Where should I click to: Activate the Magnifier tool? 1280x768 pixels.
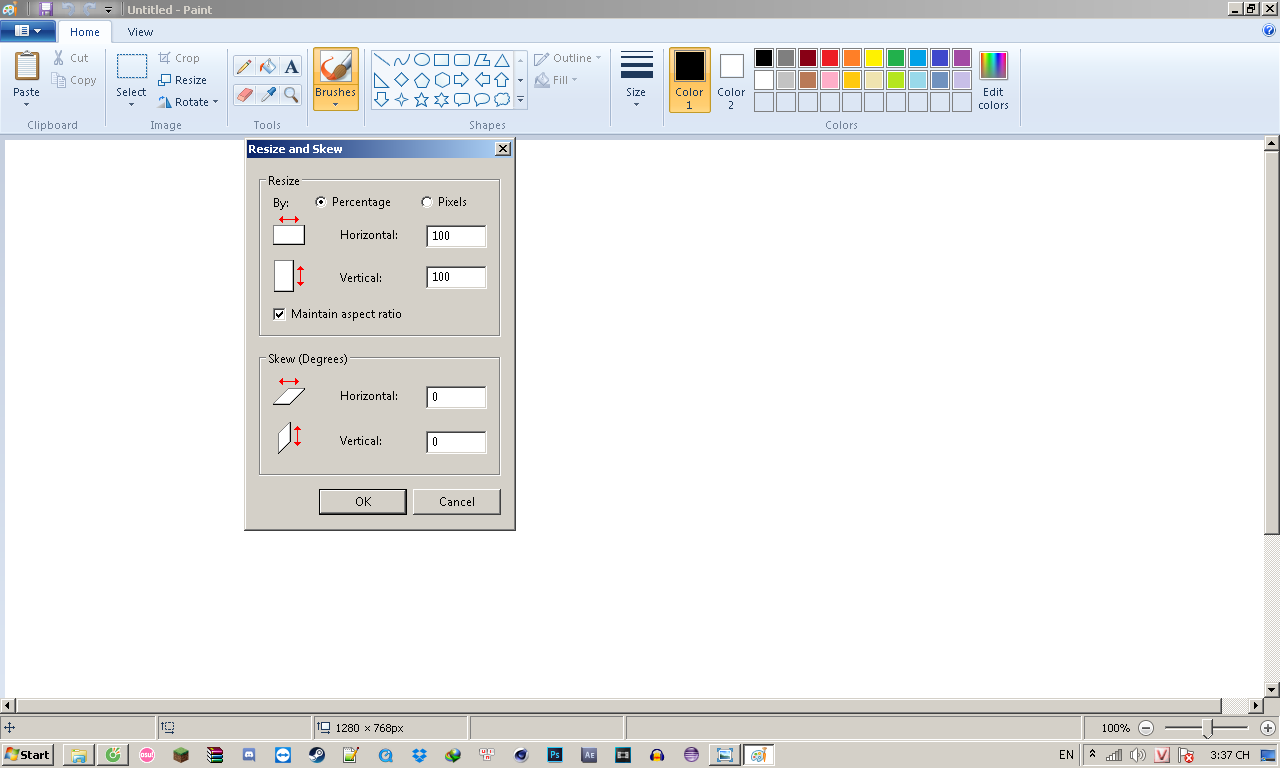click(291, 95)
